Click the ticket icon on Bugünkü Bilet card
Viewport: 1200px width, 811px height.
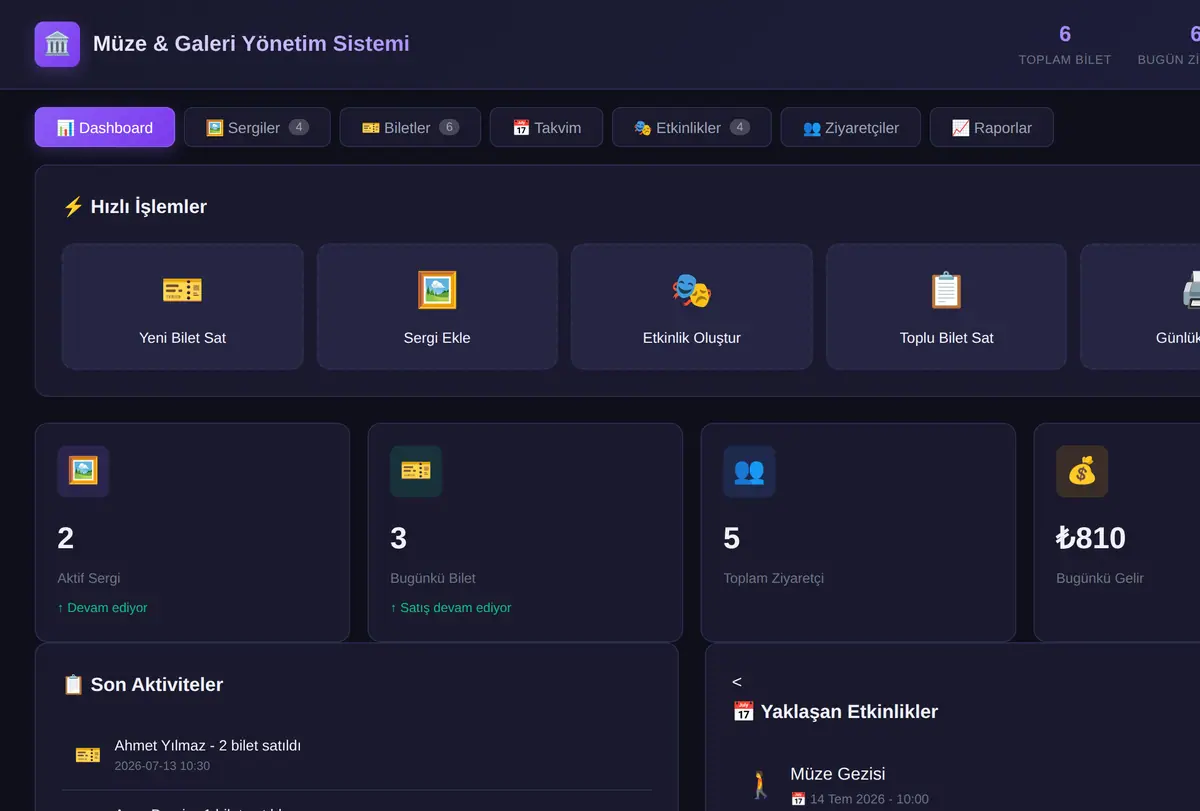[416, 471]
